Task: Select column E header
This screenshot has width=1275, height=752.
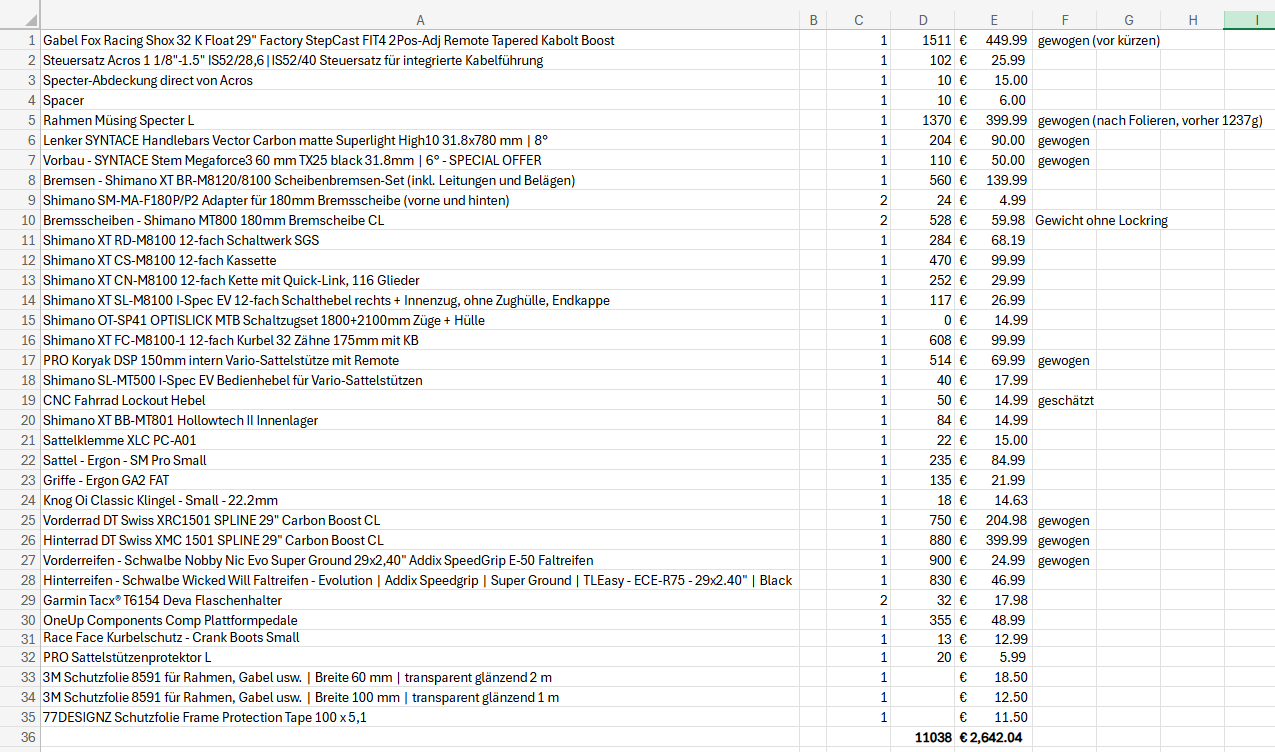Action: tap(993, 20)
